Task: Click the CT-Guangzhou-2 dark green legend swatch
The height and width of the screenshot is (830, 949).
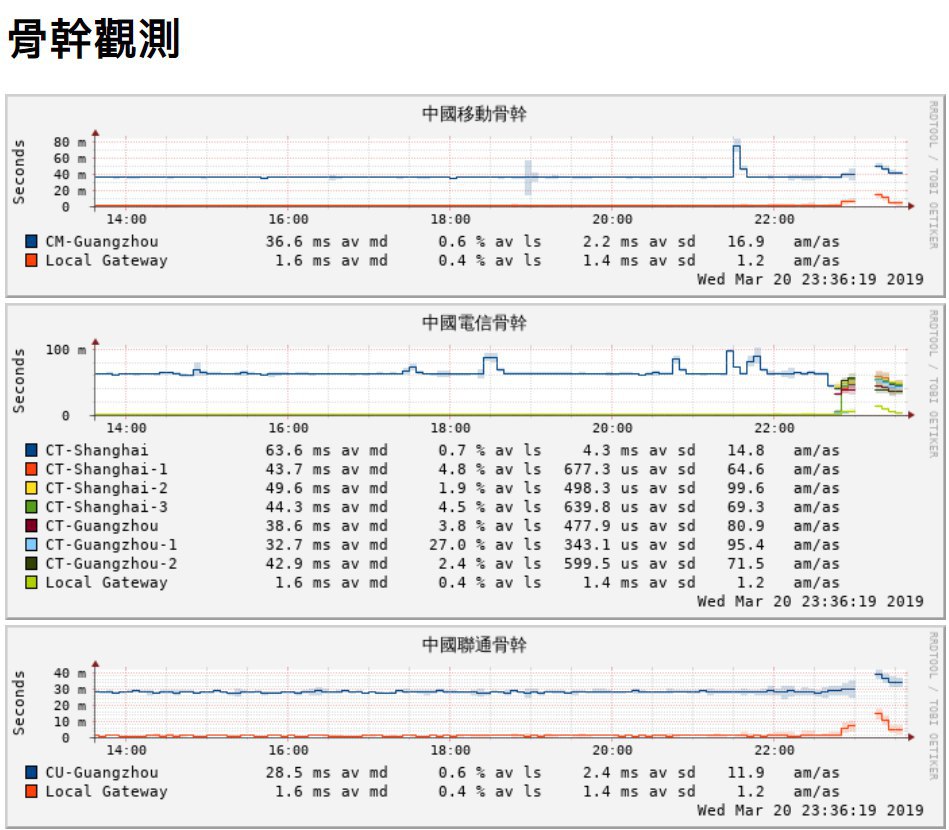Action: [32, 564]
